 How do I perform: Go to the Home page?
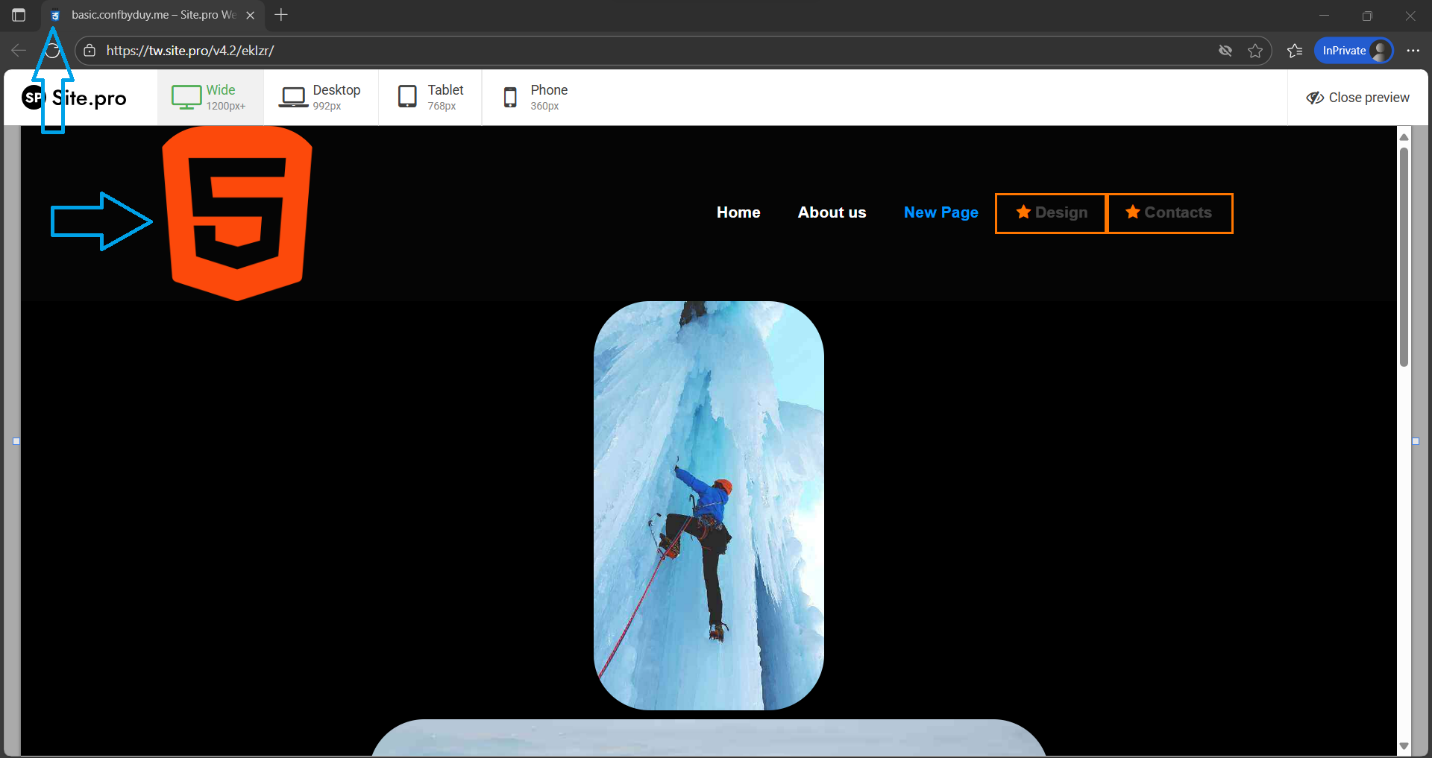[x=738, y=213]
